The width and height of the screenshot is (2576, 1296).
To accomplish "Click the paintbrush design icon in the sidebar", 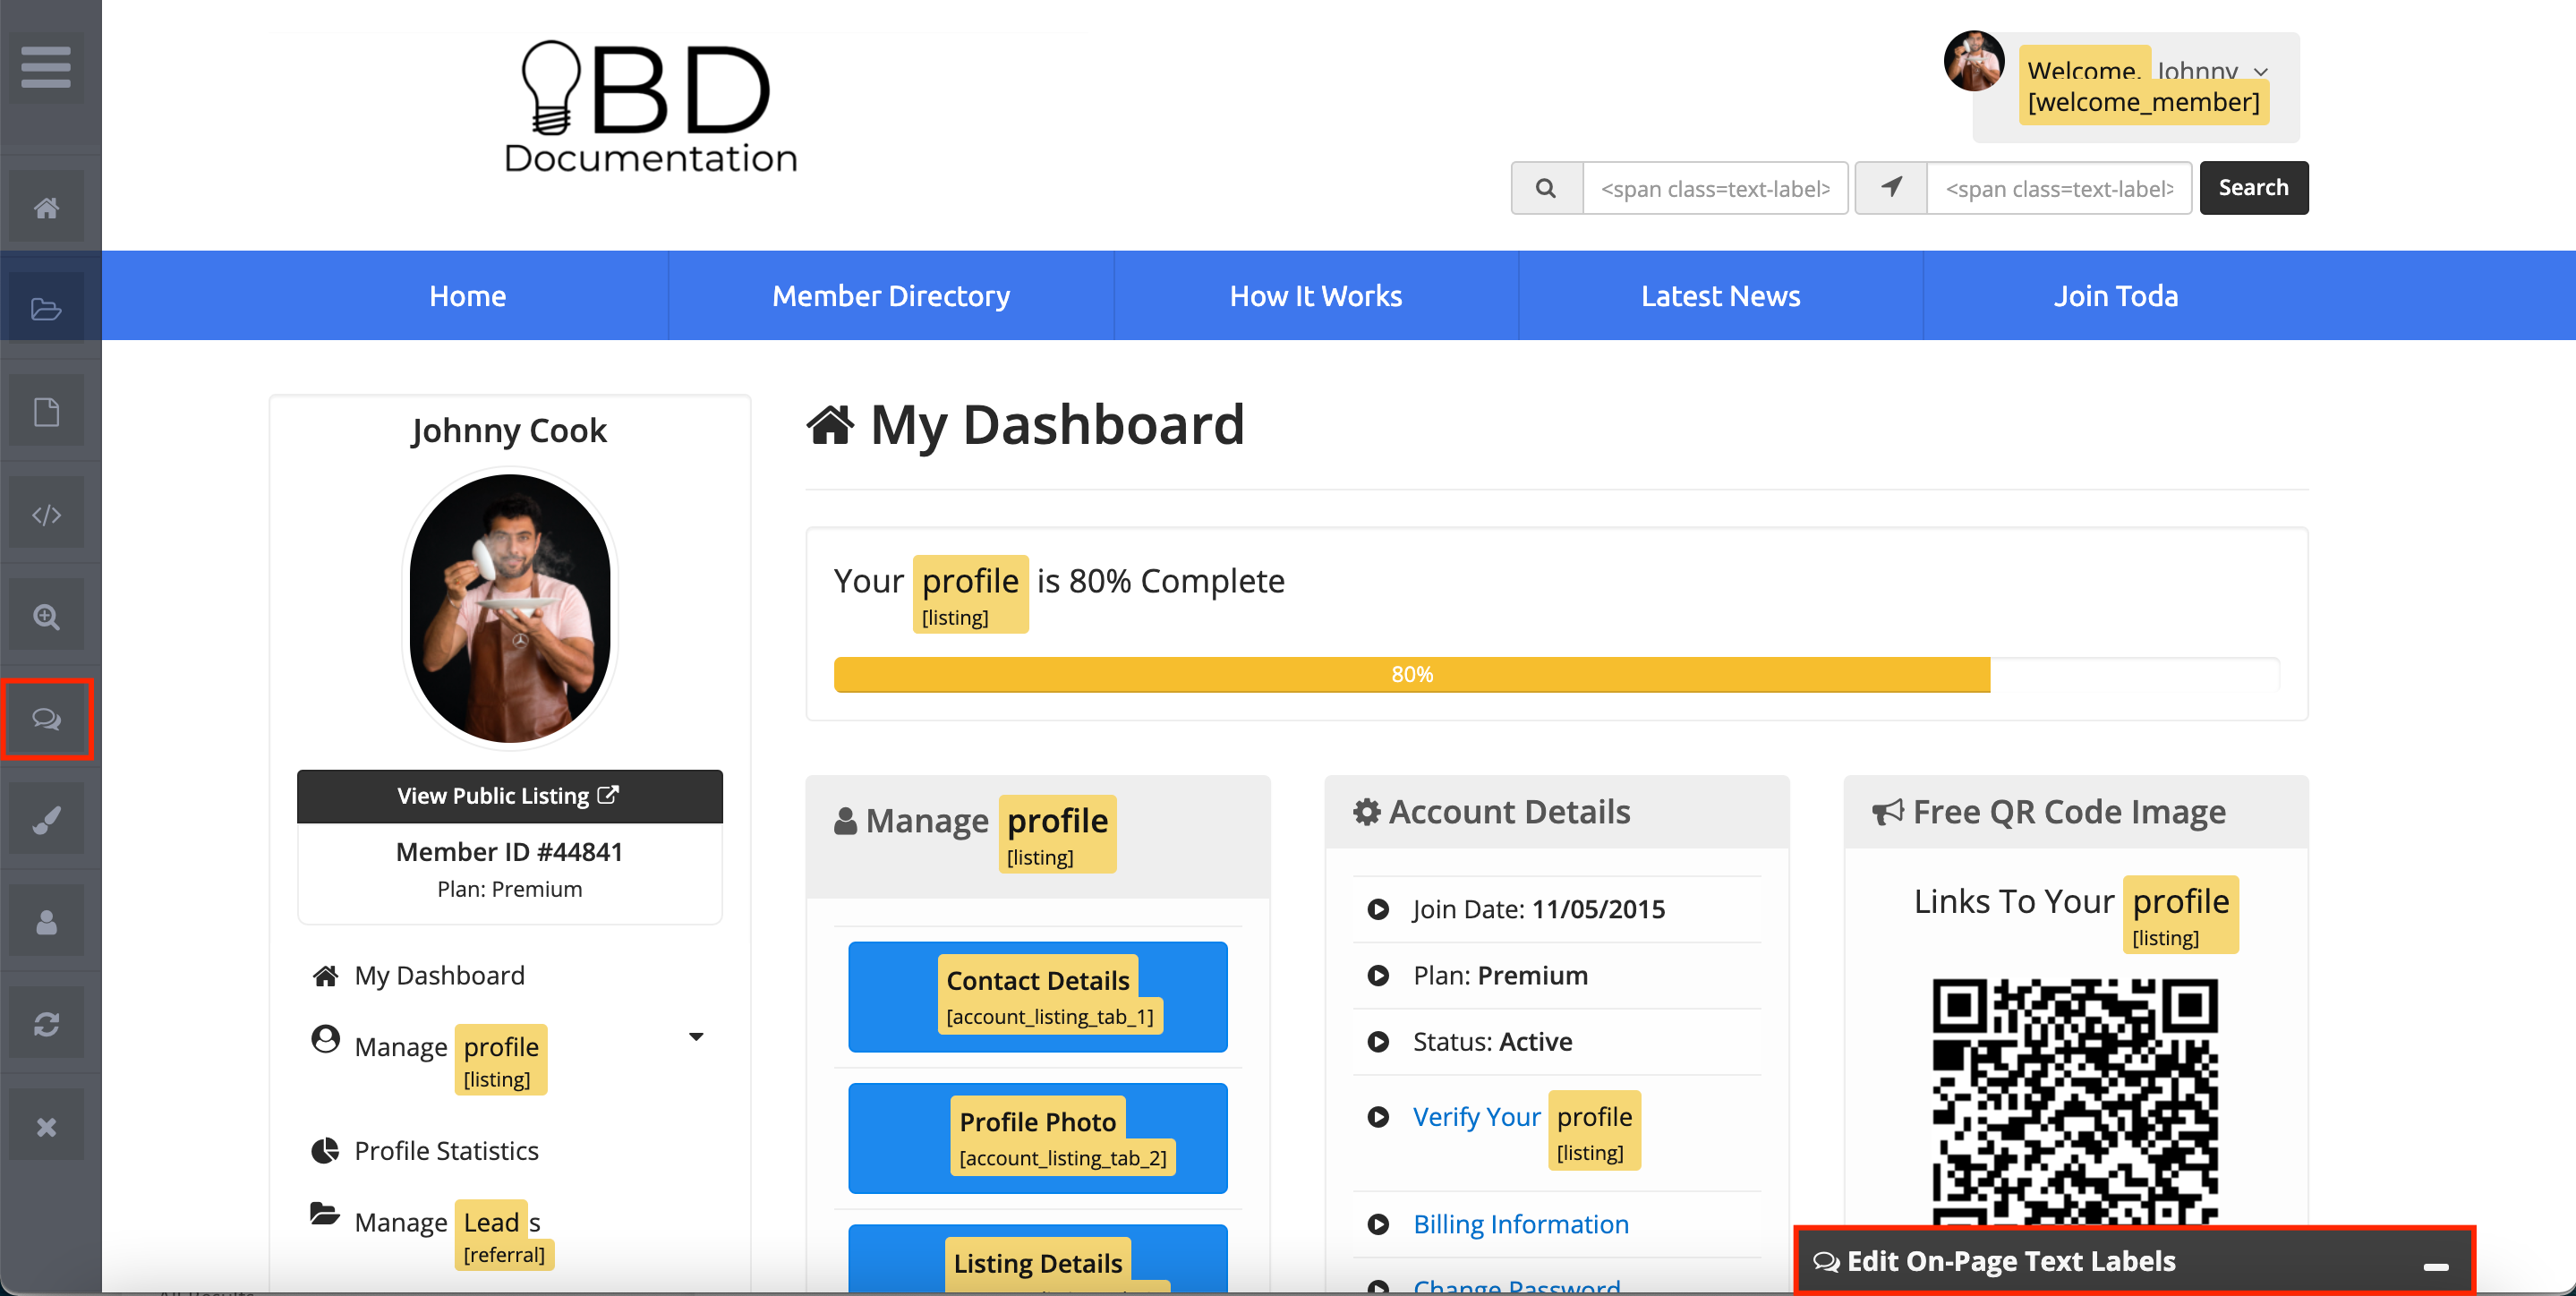I will click(x=46, y=821).
